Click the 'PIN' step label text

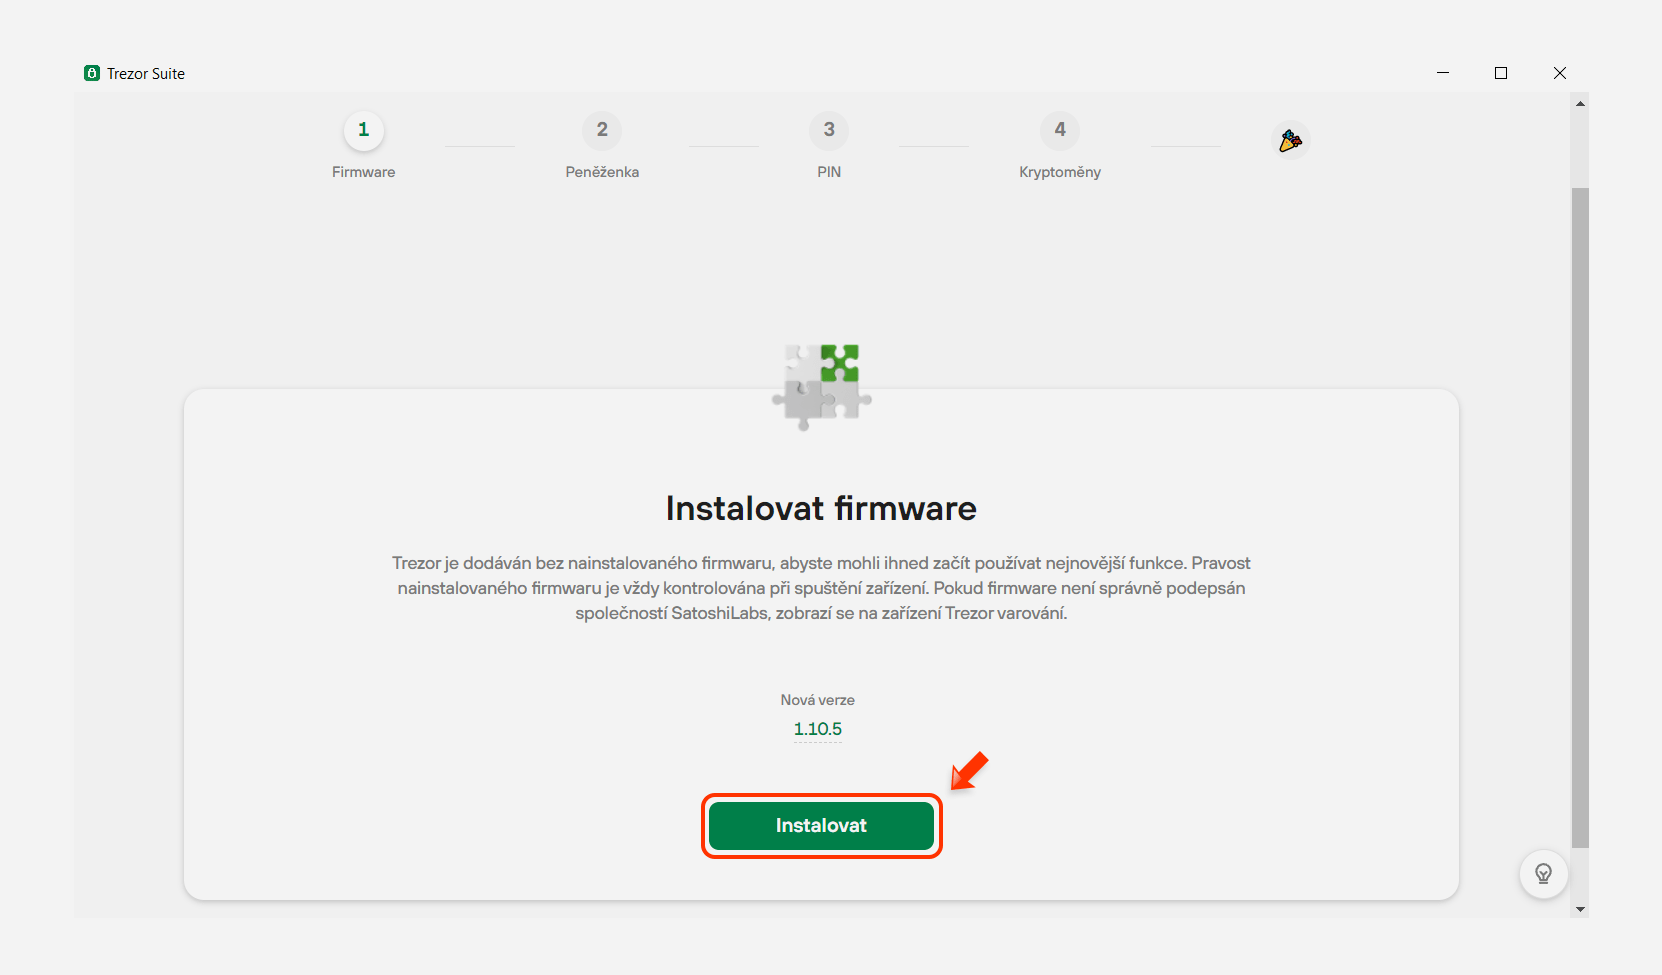click(x=829, y=172)
